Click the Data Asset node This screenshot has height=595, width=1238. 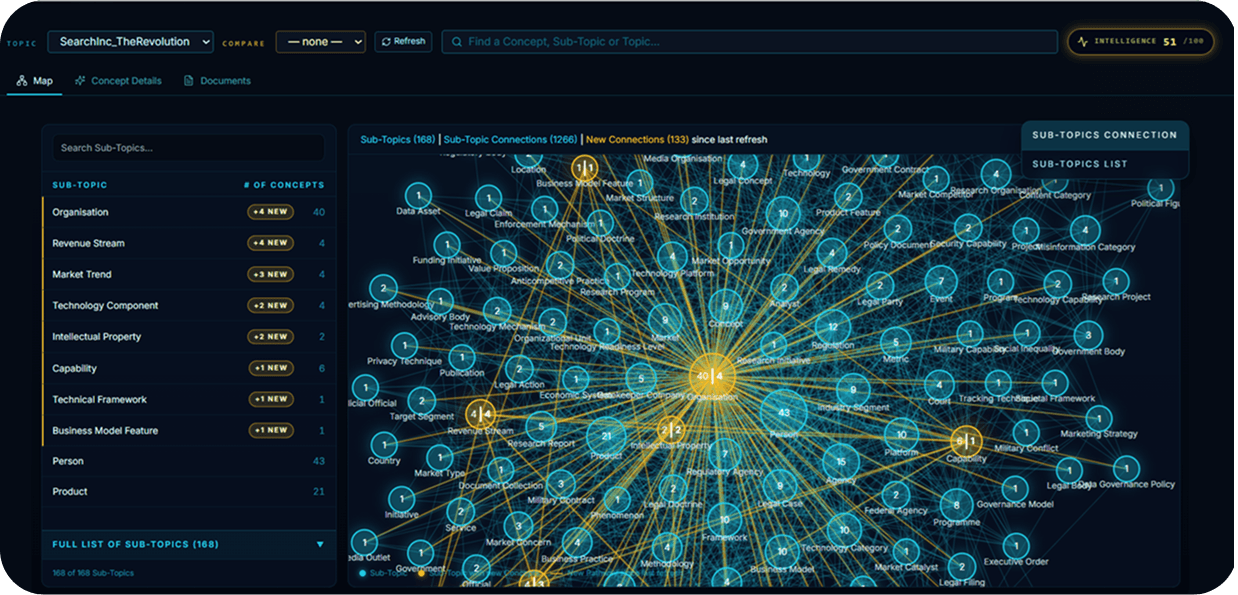(x=419, y=195)
